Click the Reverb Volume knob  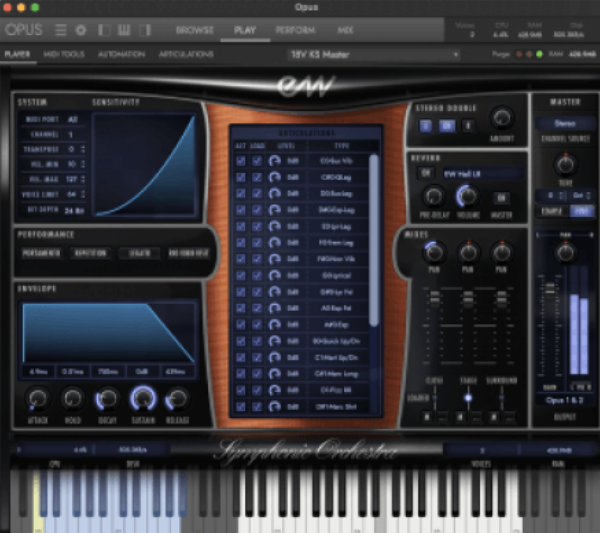(467, 196)
